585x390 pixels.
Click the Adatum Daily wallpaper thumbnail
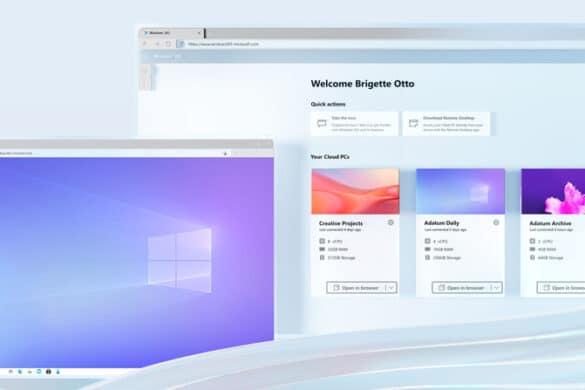[x=460, y=191]
